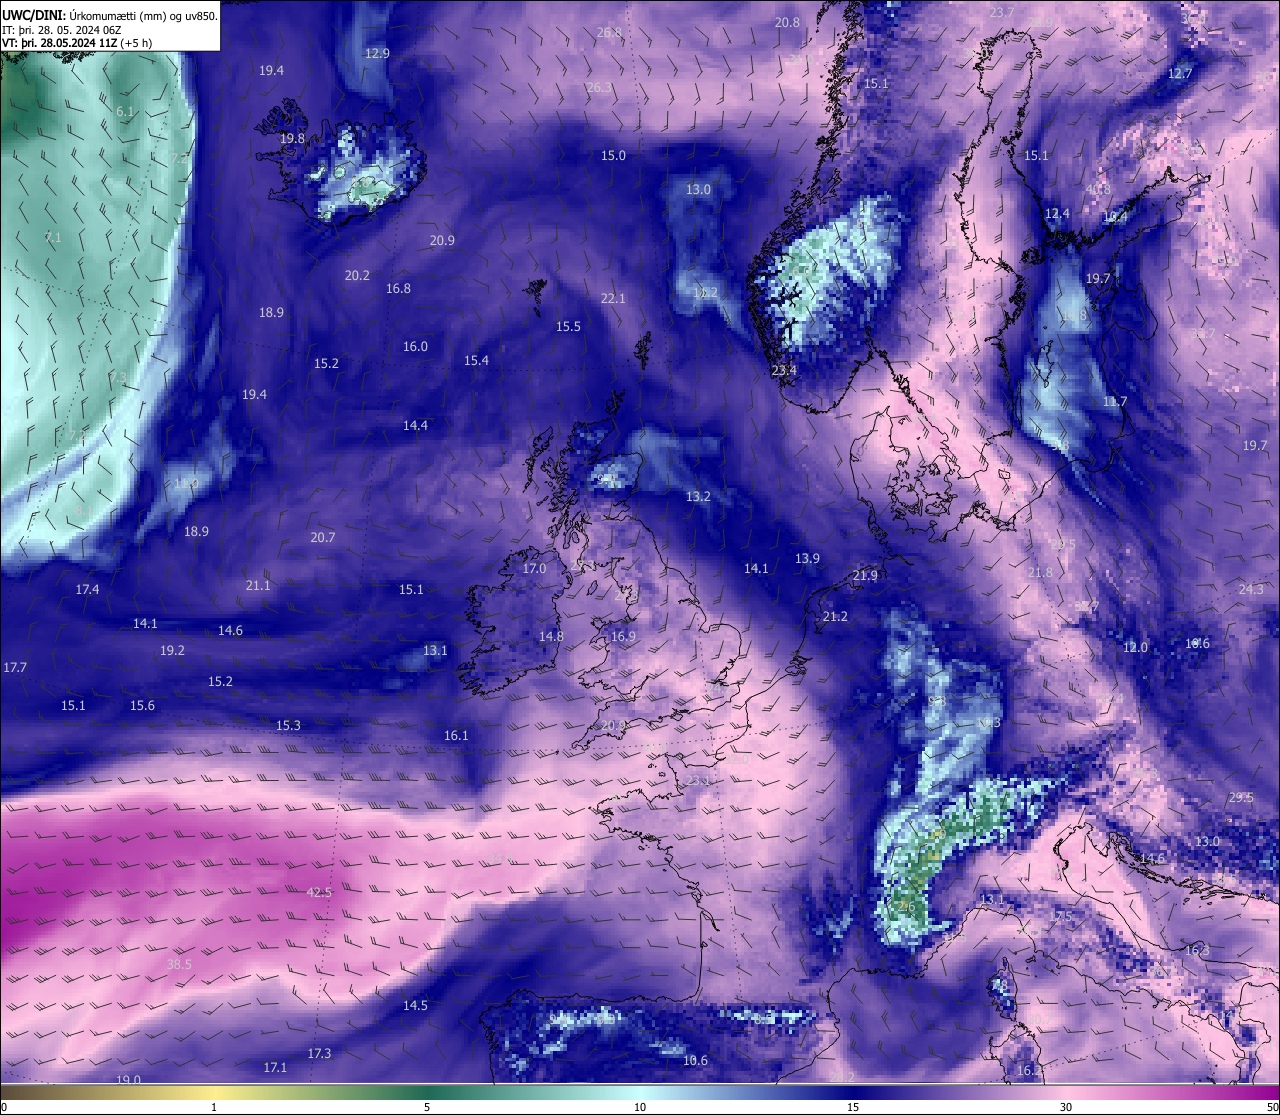Click the 5 tick label on the color scale
The height and width of the screenshot is (1115, 1280).
[427, 1107]
